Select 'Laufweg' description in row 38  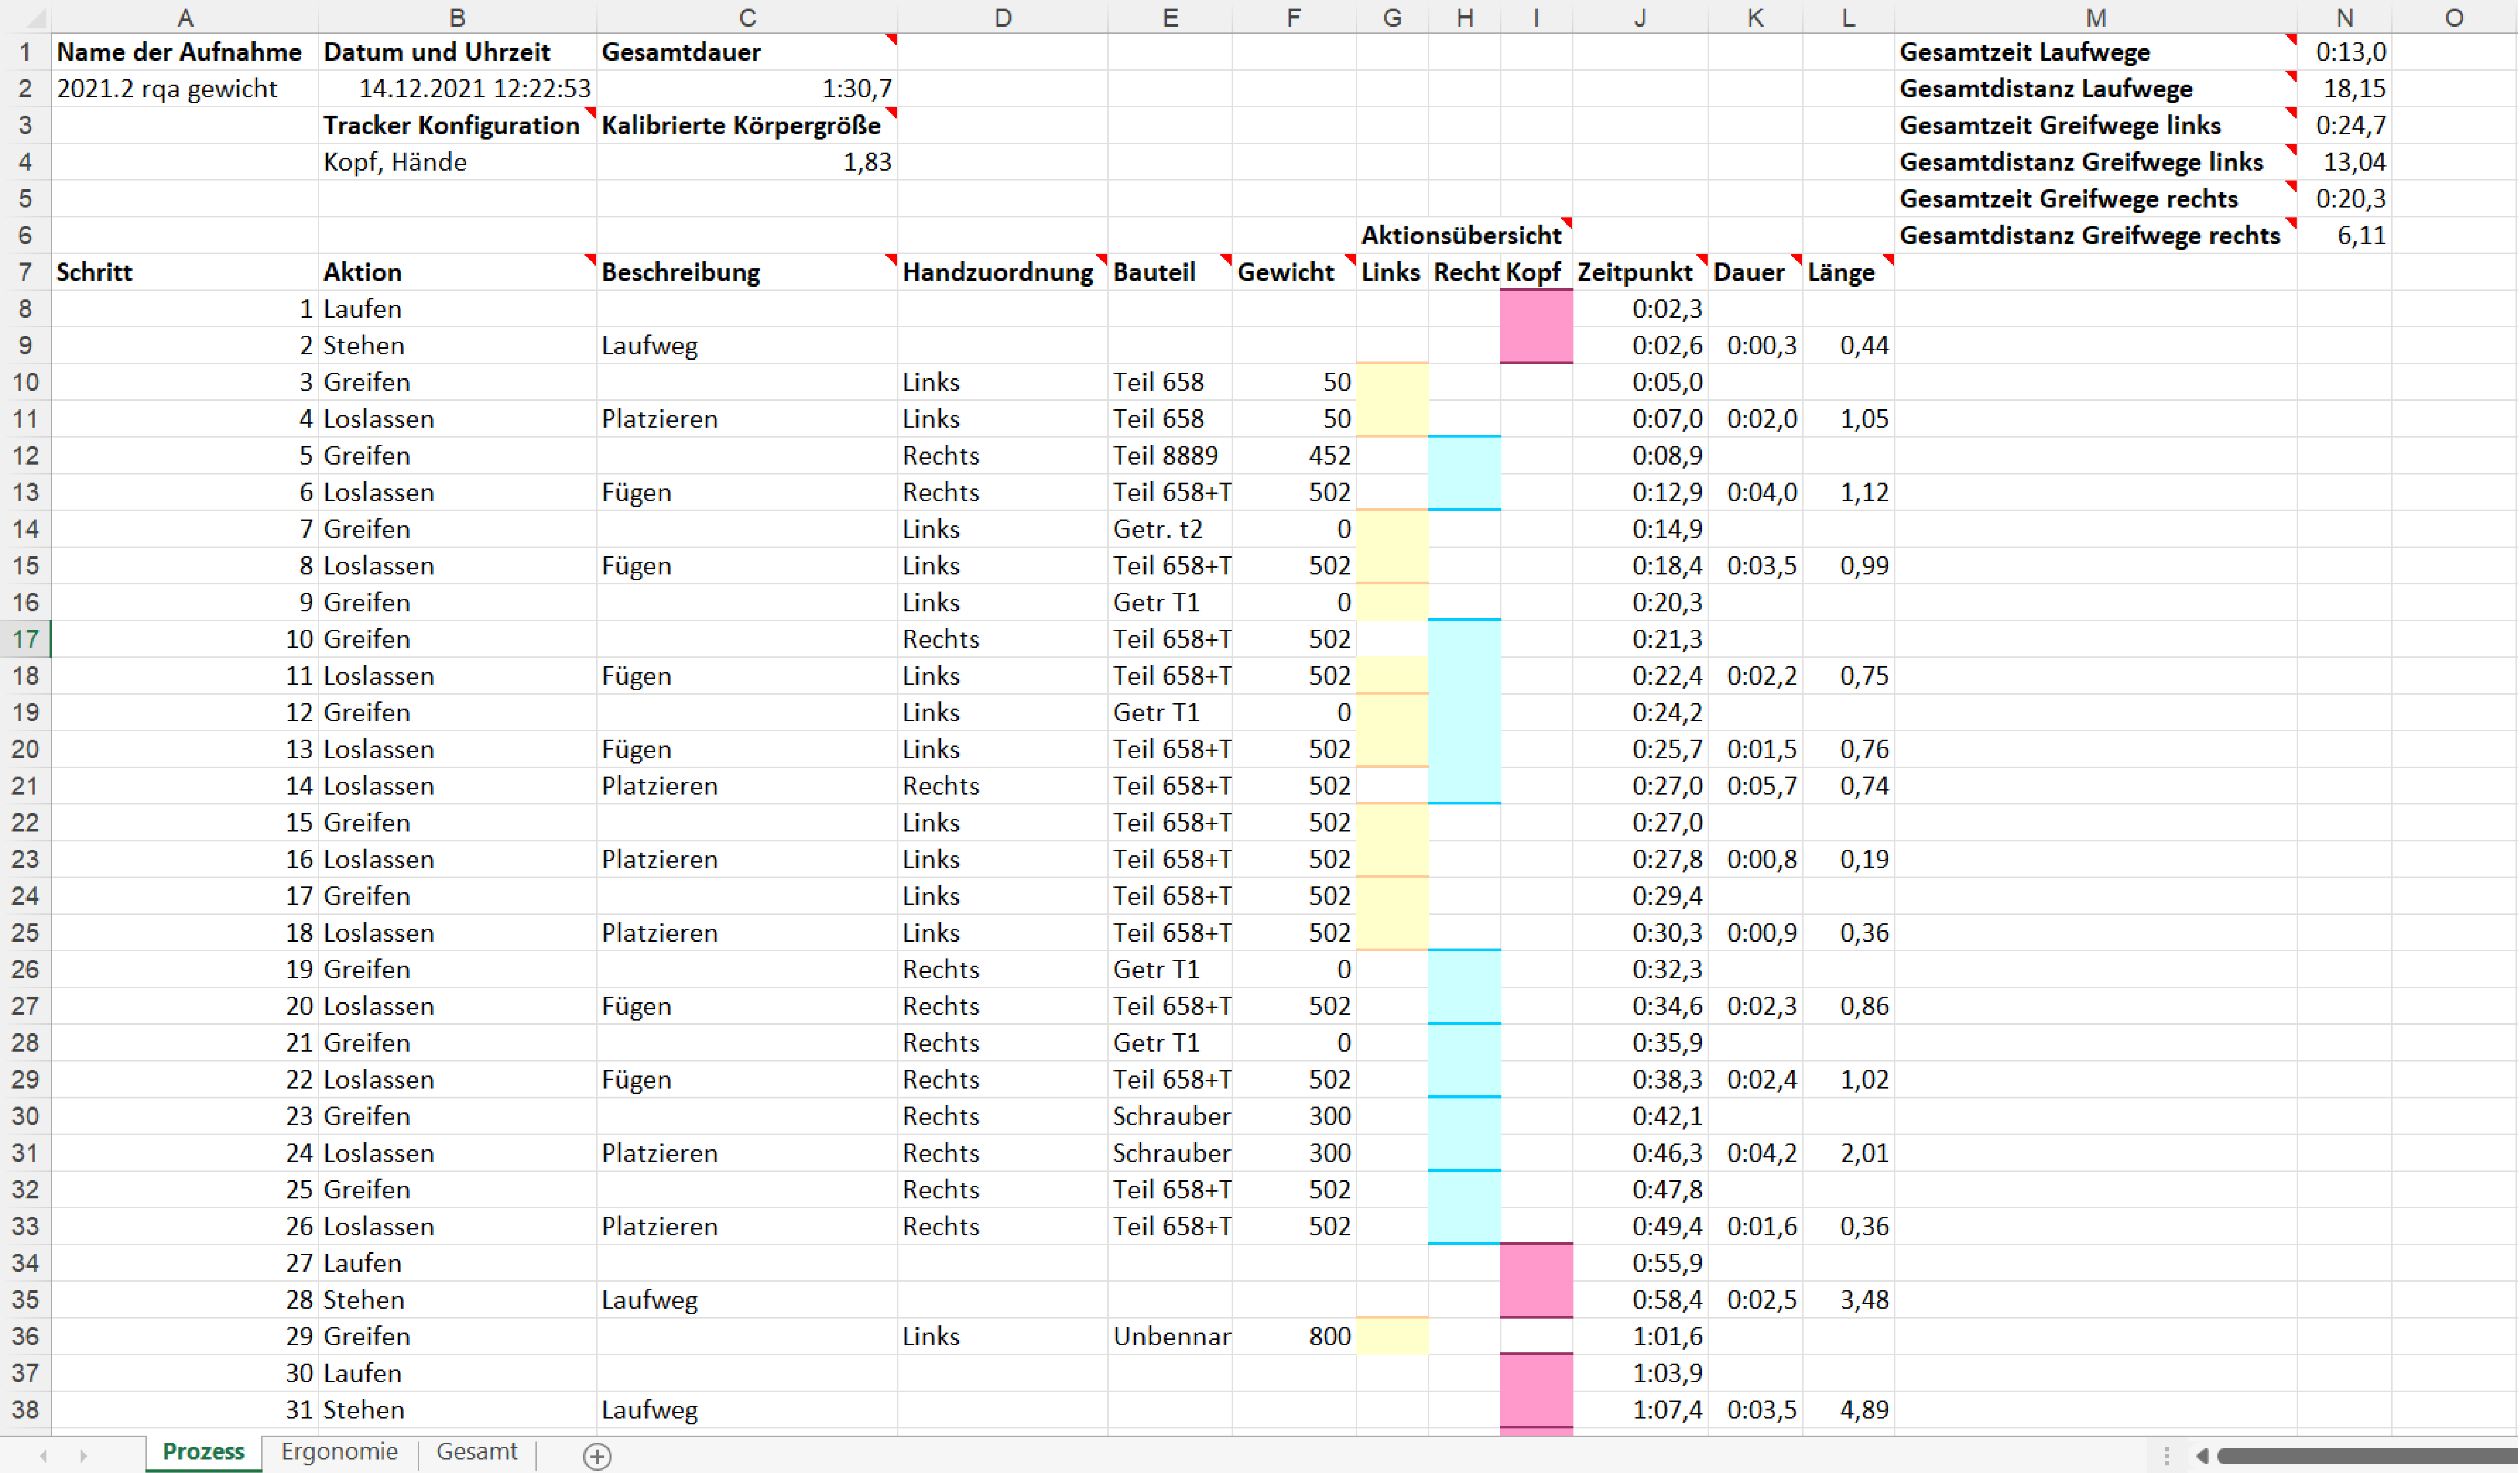[747, 1410]
